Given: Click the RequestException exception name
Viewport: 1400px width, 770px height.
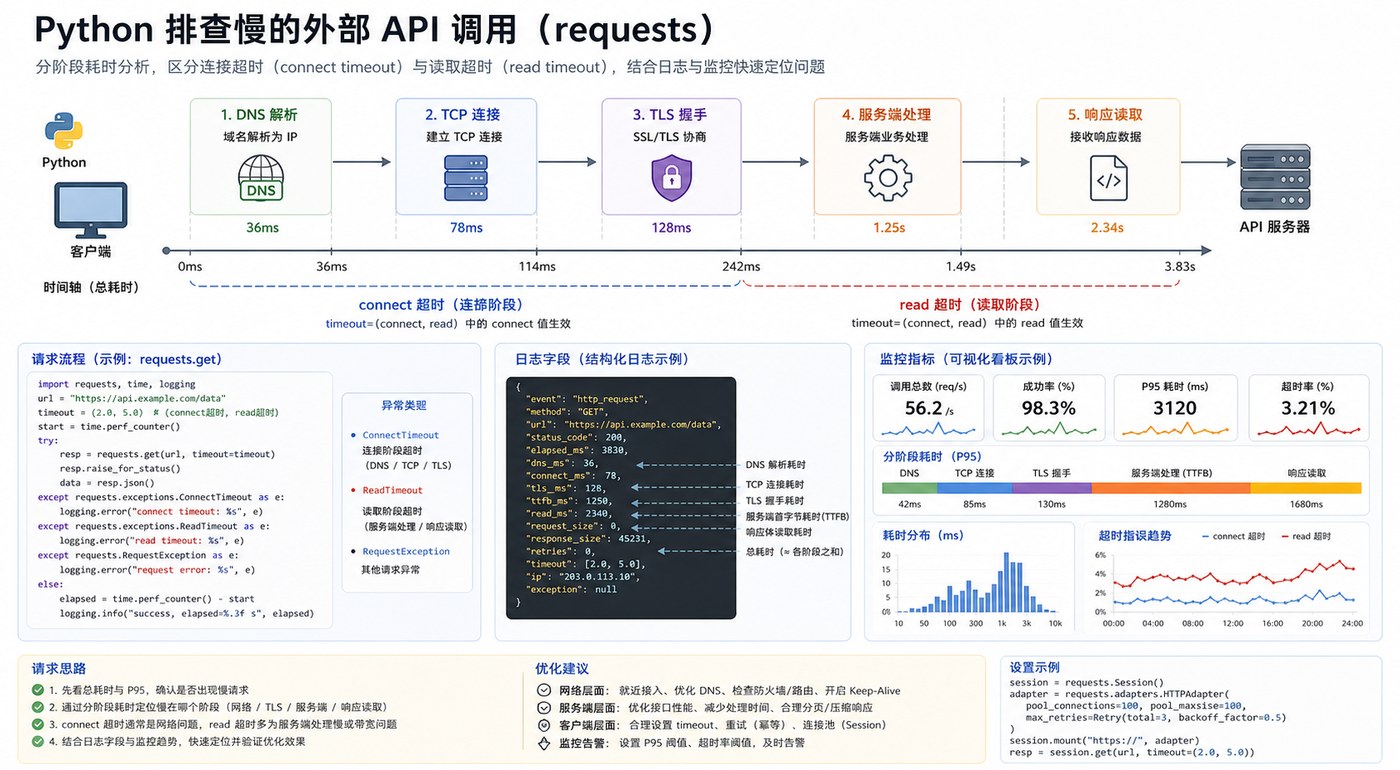Looking at the screenshot, I should click(x=406, y=551).
